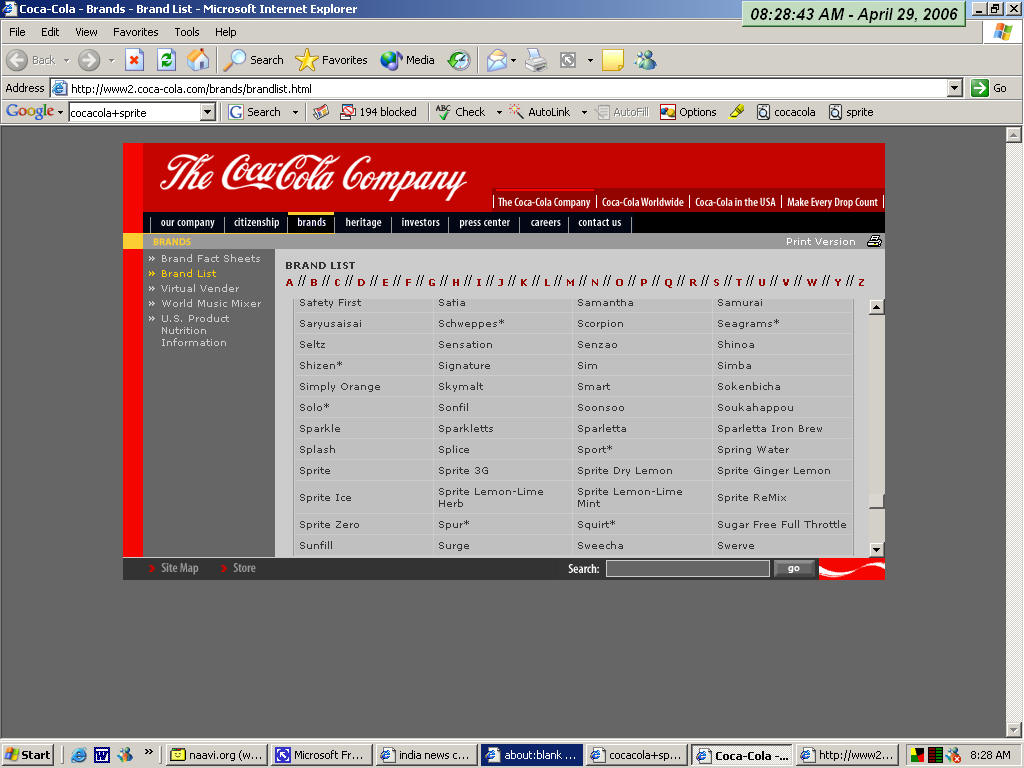Screen dimensions: 1024x768
Task: Click the Print Version printer icon
Action: coord(874,242)
